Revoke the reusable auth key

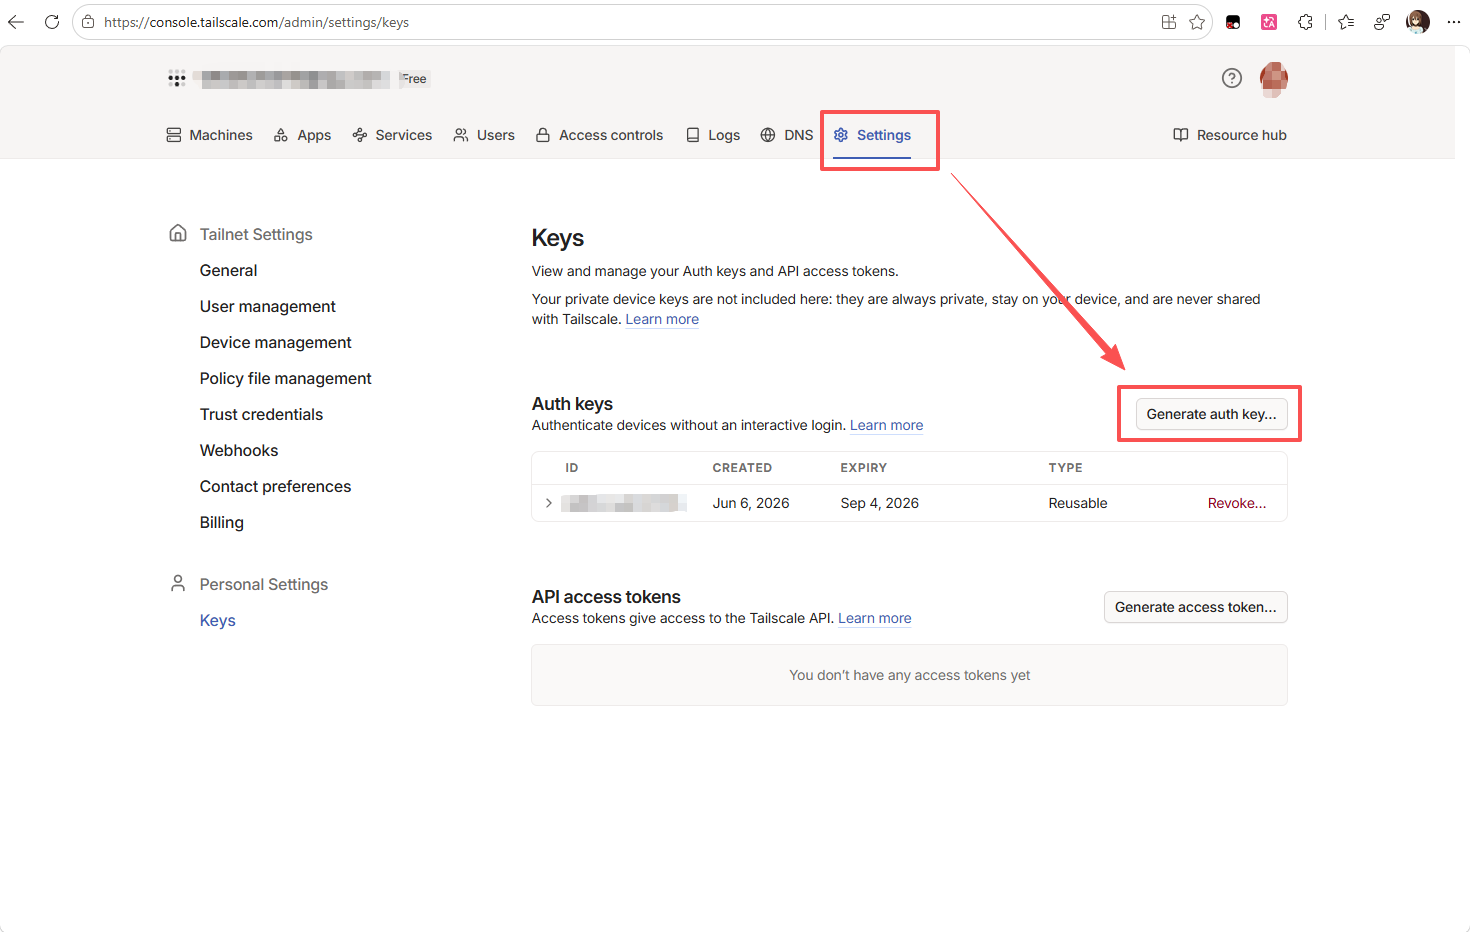pos(1237,503)
